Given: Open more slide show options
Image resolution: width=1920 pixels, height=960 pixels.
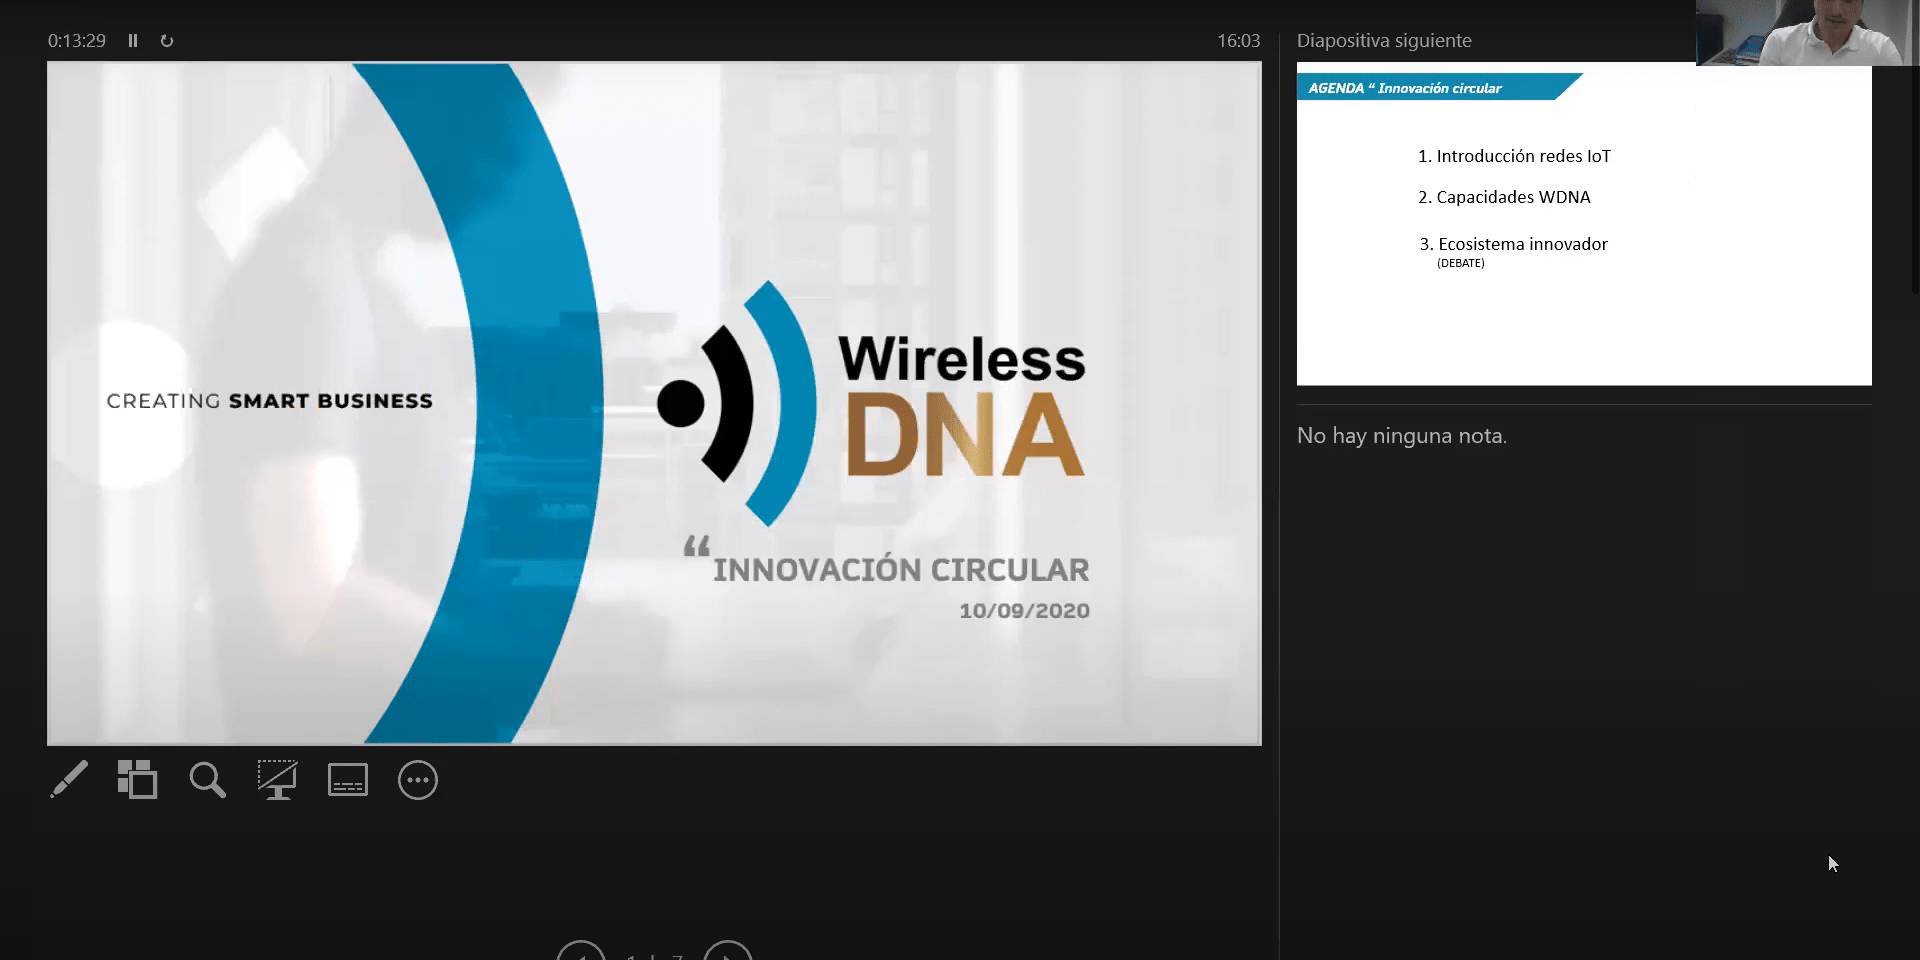Looking at the screenshot, I should 418,780.
